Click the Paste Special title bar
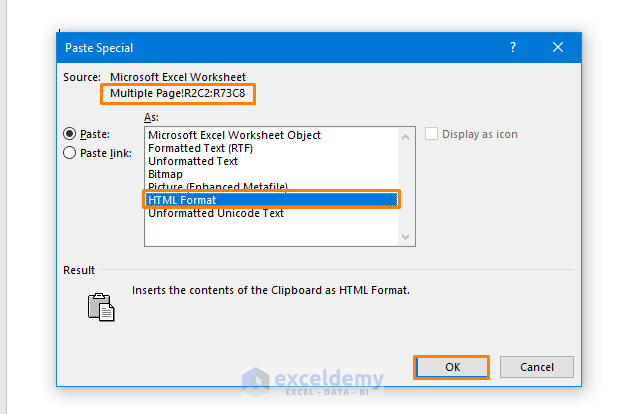The height and width of the screenshot is (414, 626). click(280, 47)
